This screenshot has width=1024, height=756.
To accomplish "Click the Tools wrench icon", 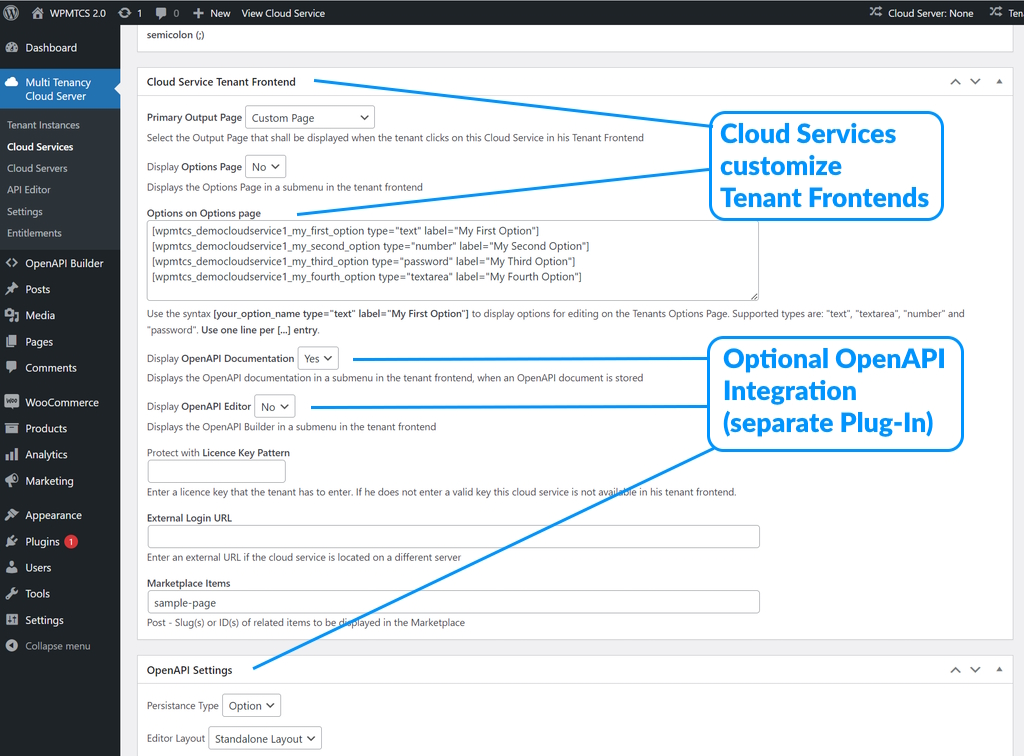I will pyautogui.click(x=12, y=593).
